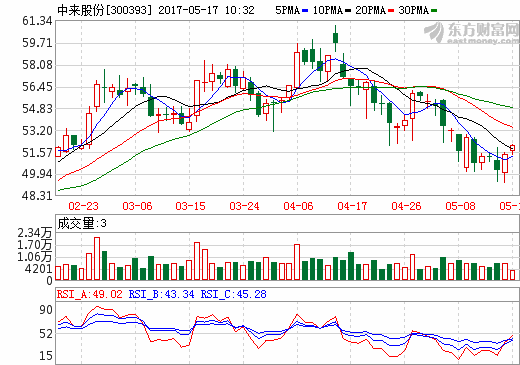
Task: Click the 49.94 price axis label
Action: tap(37, 174)
